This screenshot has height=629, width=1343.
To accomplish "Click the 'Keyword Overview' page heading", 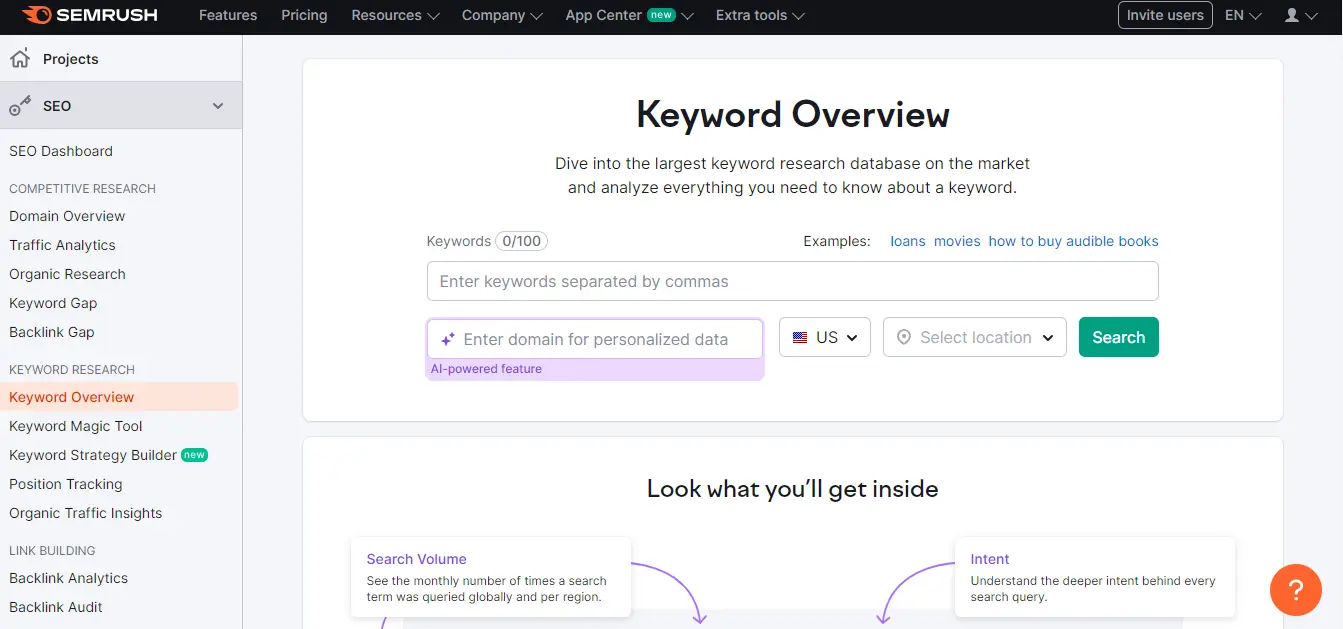I will [793, 114].
